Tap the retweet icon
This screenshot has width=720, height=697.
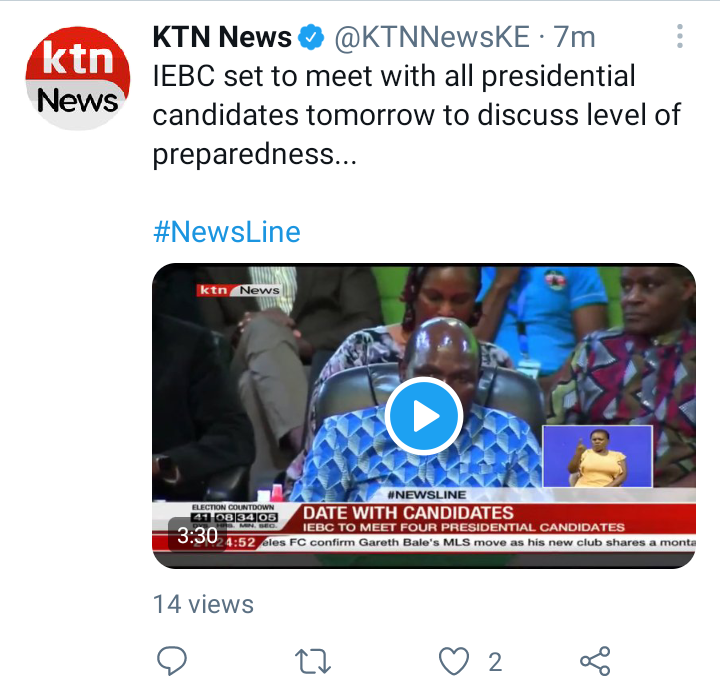click(x=312, y=661)
